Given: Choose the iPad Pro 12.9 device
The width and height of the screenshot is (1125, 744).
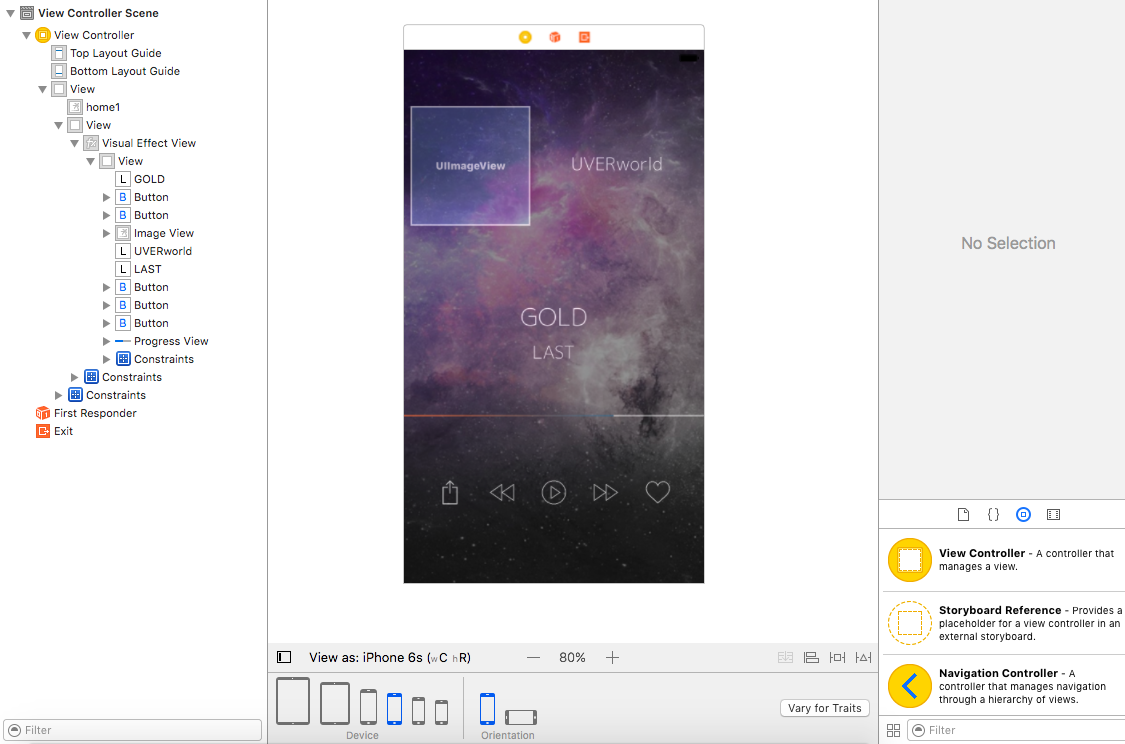Looking at the screenshot, I should coord(293,701).
